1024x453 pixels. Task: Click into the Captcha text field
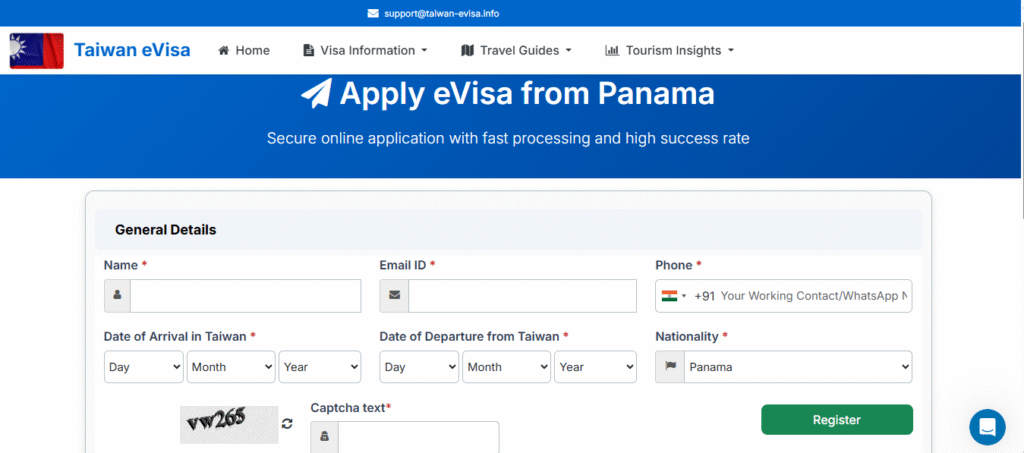coord(418,437)
